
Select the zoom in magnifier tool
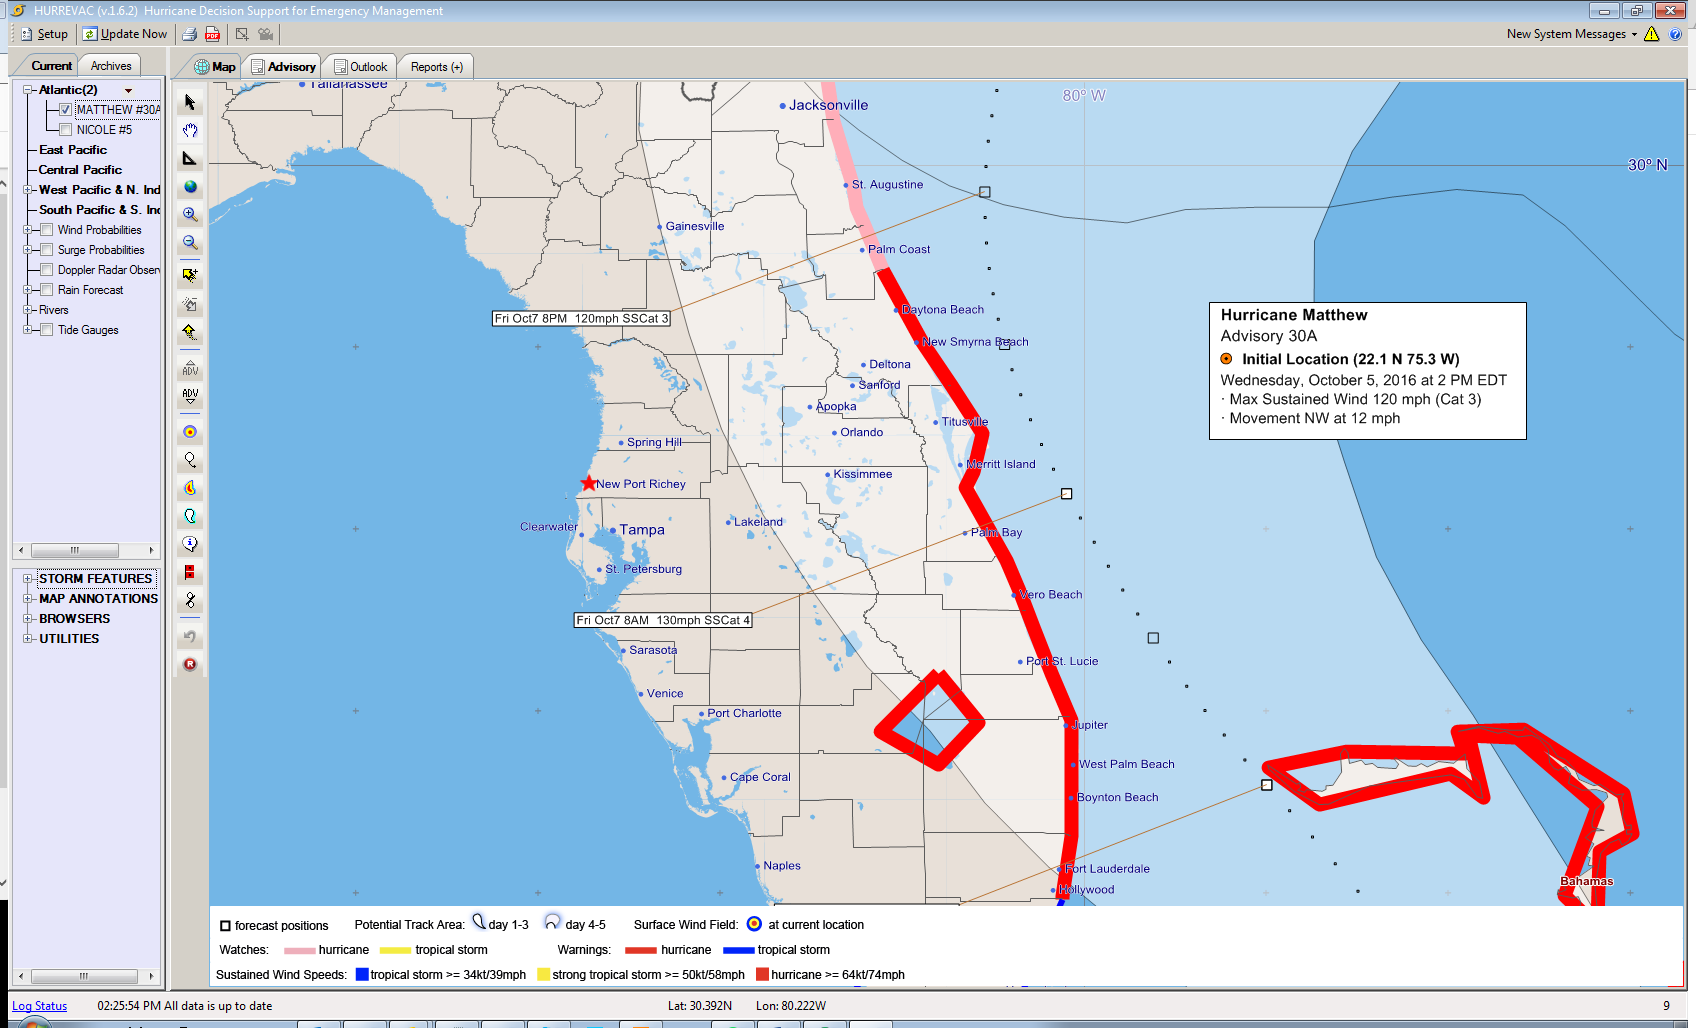tap(190, 215)
